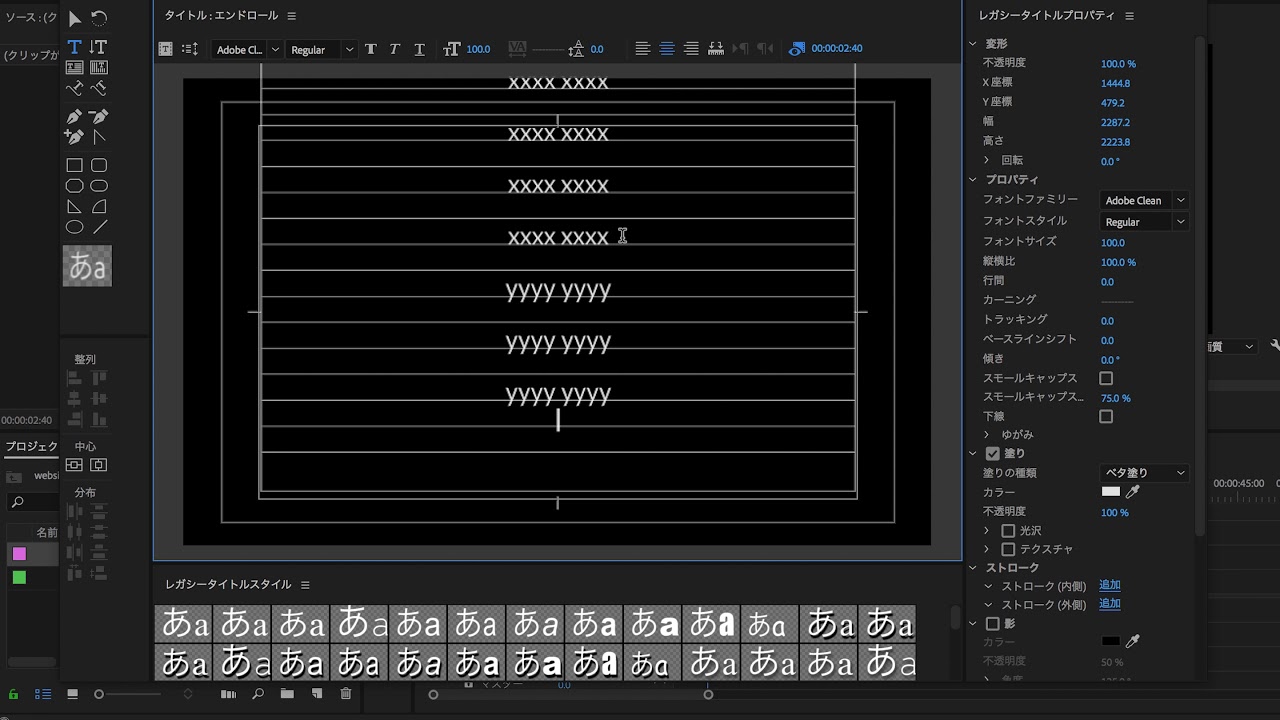The width and height of the screenshot is (1280, 720).
Task: Select the Wedge triangle tool
Action: click(x=74, y=206)
